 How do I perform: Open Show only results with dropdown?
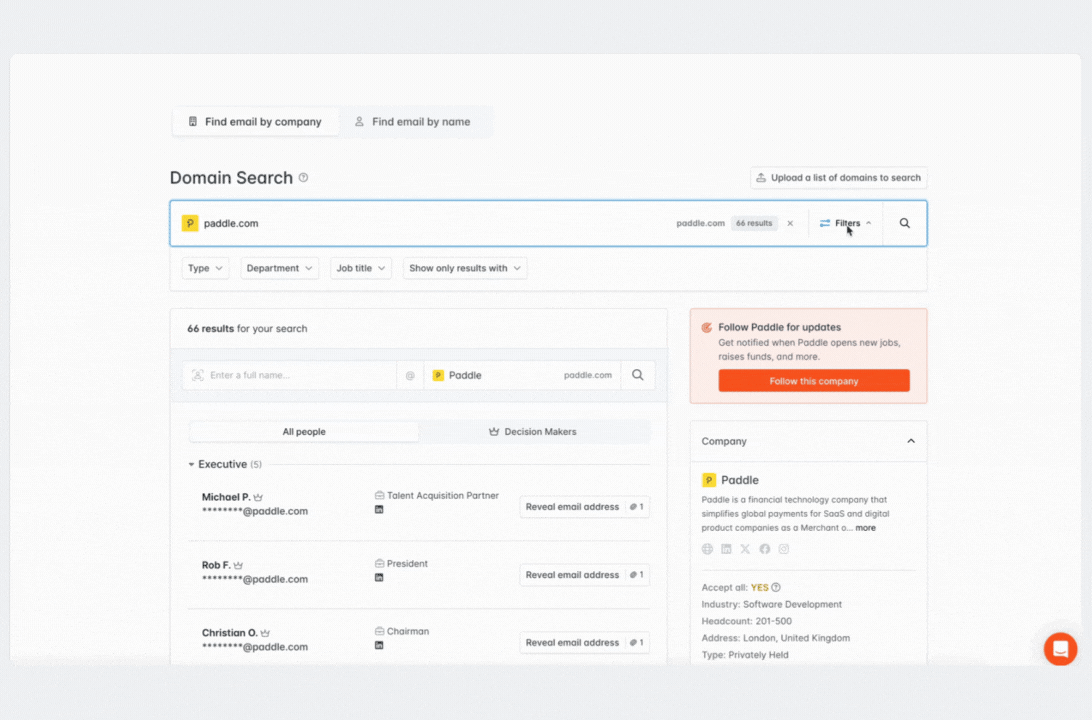click(x=465, y=268)
